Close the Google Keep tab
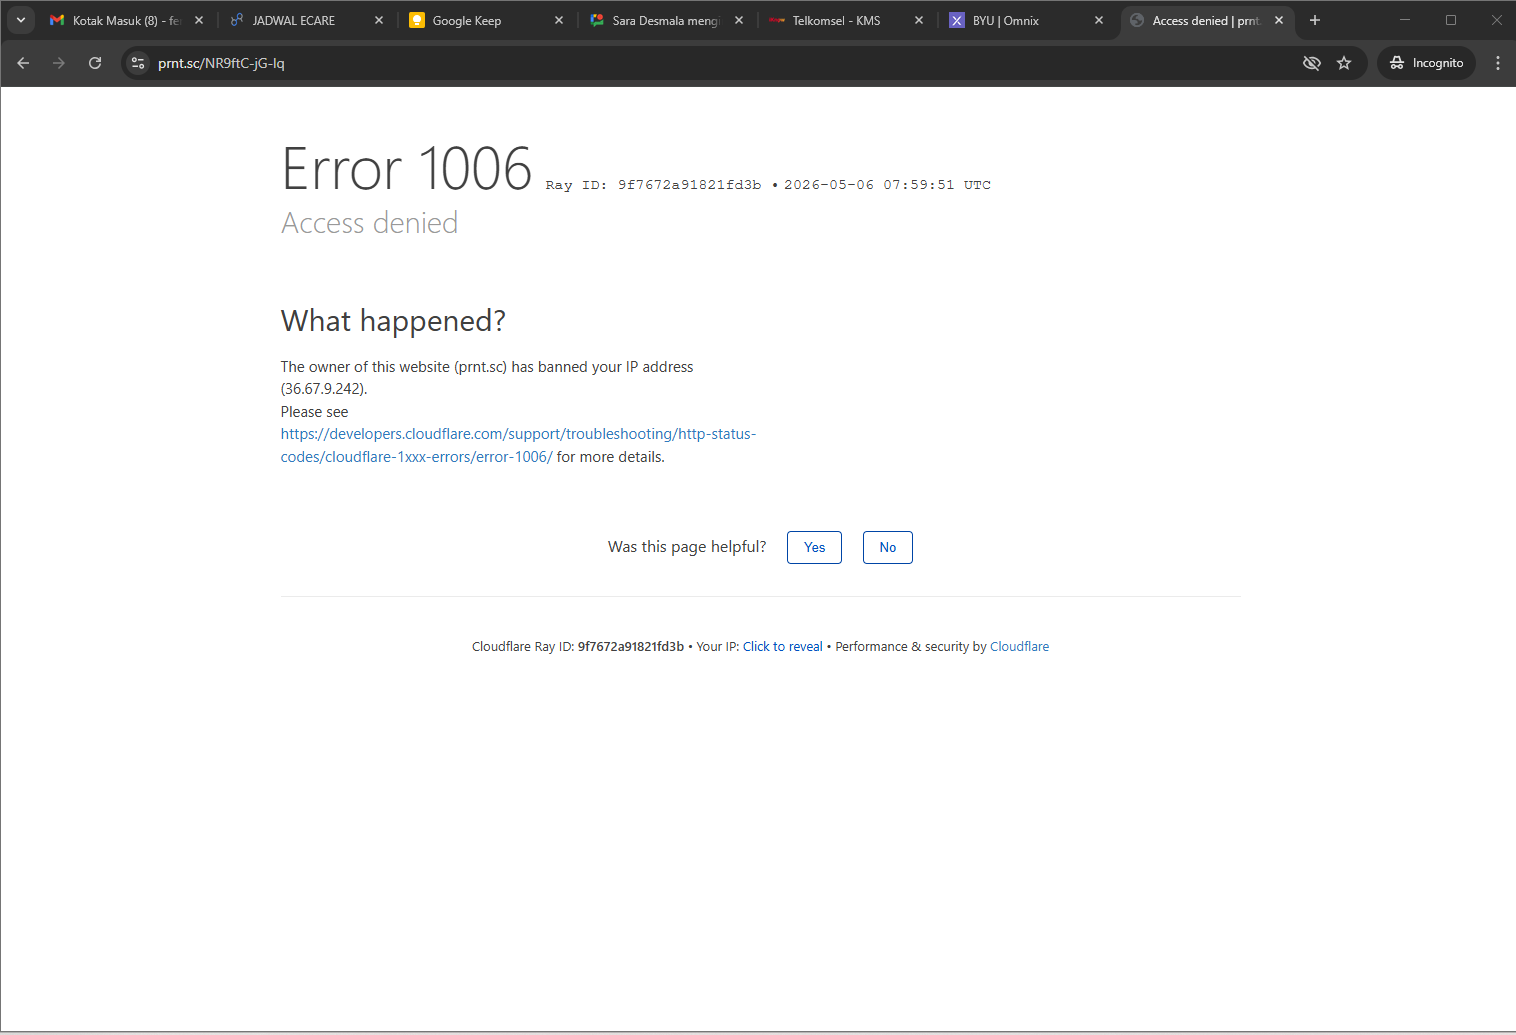 [x=559, y=20]
